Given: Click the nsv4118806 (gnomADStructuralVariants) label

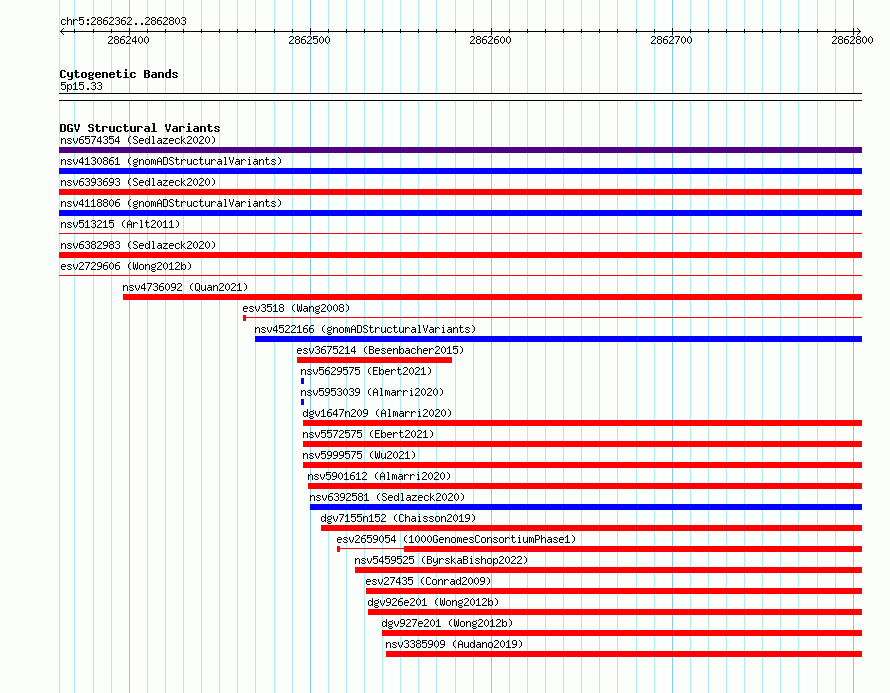Looking at the screenshot, I should click(x=171, y=203).
